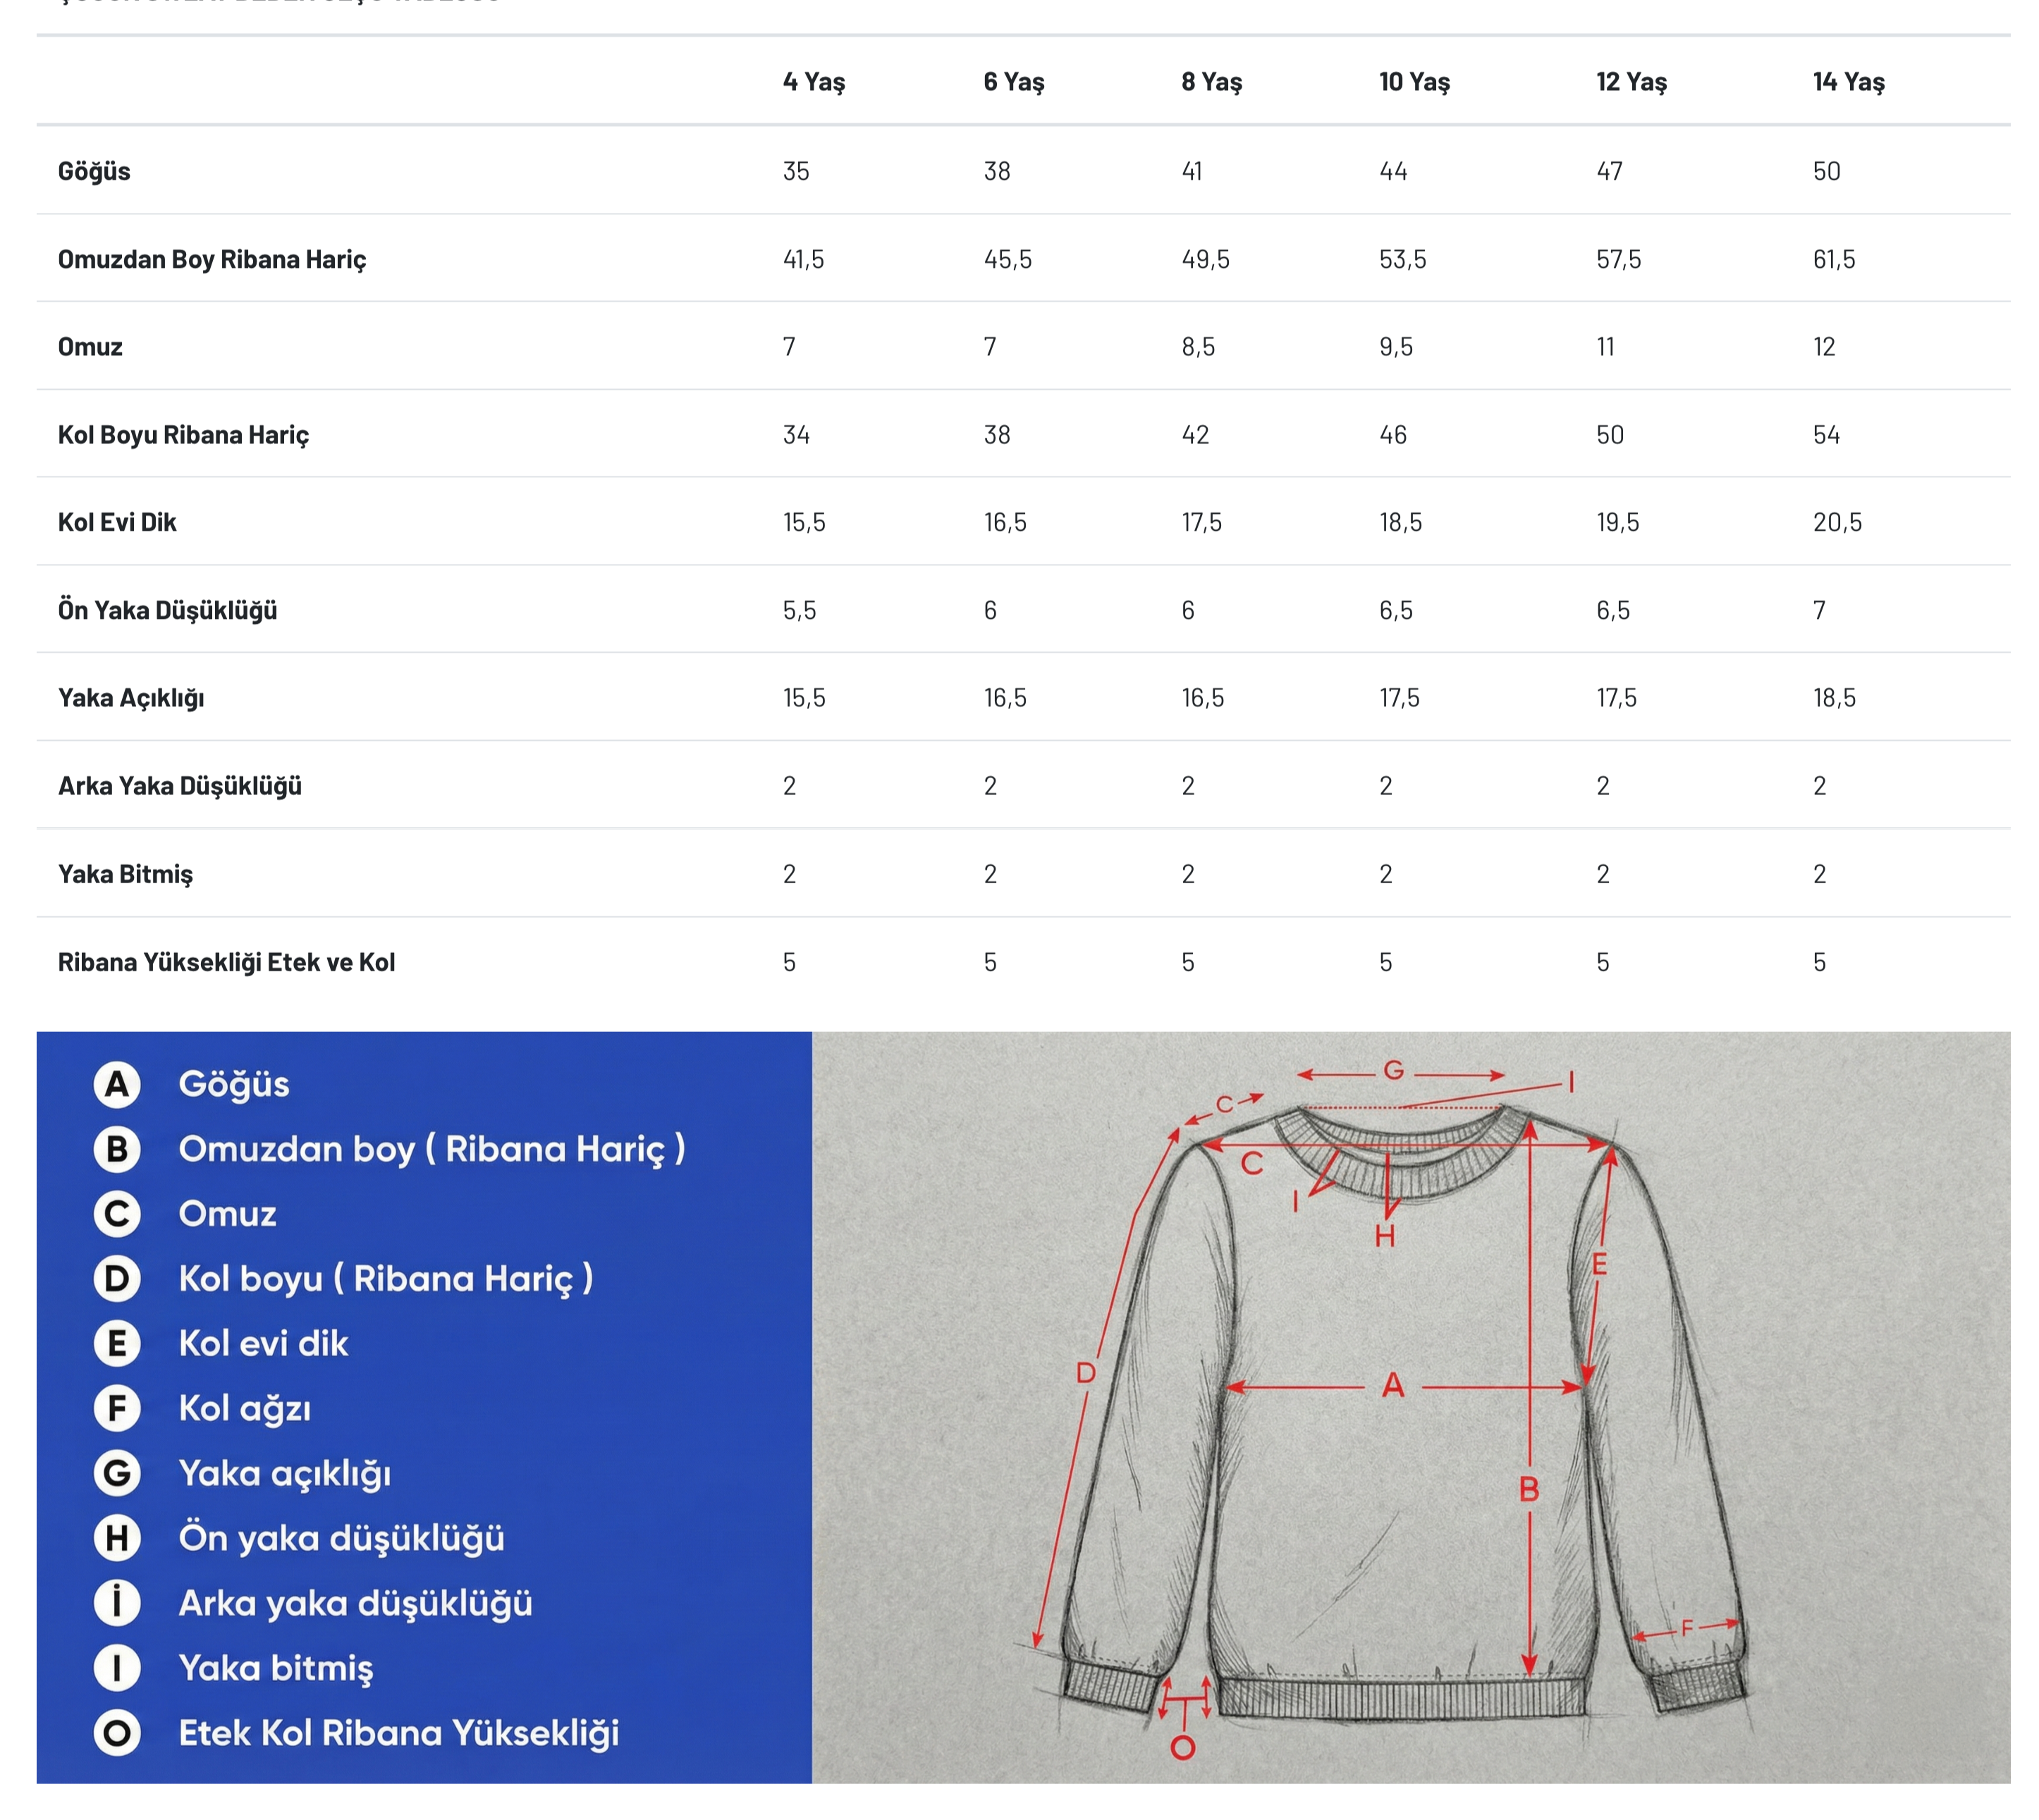Click the circled A Göğüs legend icon
Image resolution: width=2039 pixels, height=1820 pixels.
[x=117, y=1084]
